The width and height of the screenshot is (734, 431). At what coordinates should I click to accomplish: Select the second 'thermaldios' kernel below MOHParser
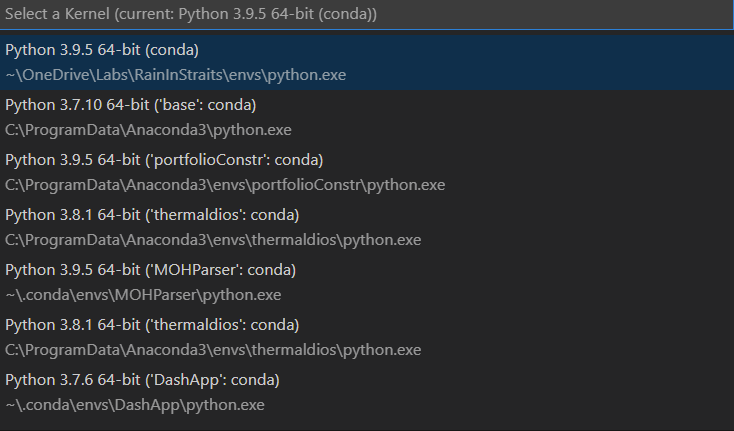pos(367,337)
